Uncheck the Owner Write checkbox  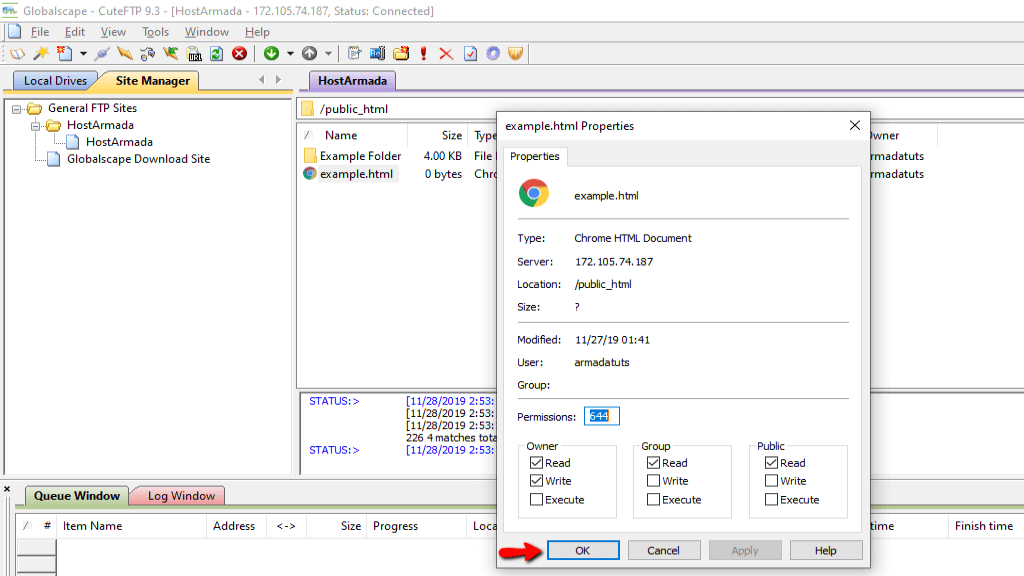click(x=537, y=481)
